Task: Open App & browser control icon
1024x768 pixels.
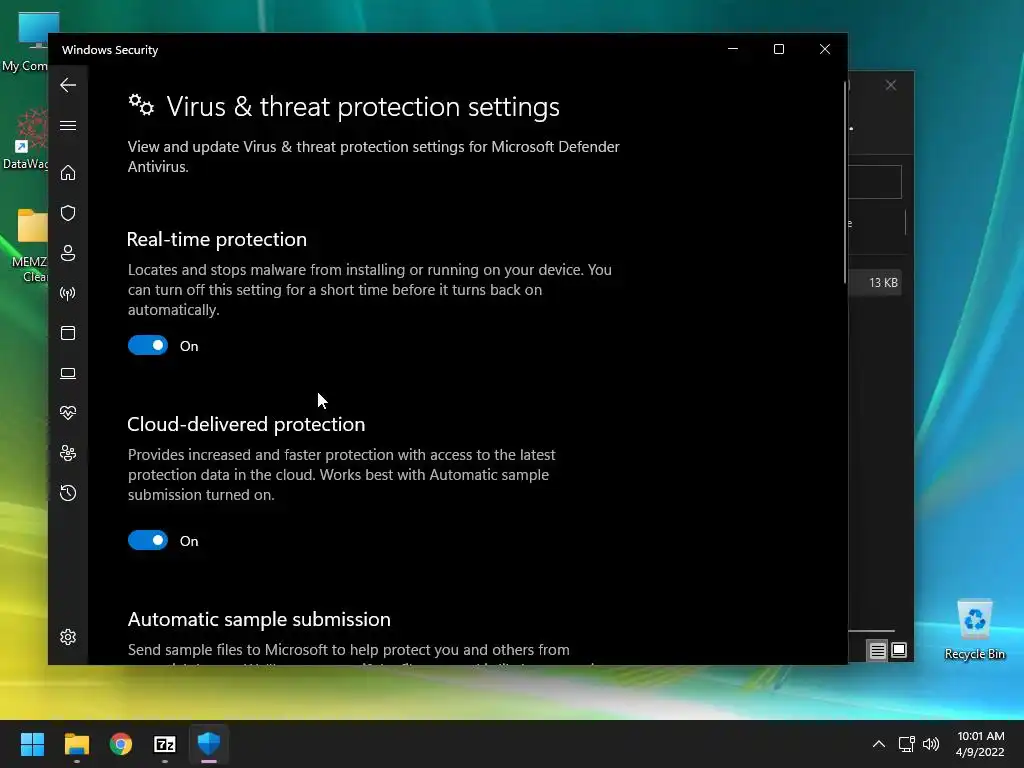Action: (68, 333)
